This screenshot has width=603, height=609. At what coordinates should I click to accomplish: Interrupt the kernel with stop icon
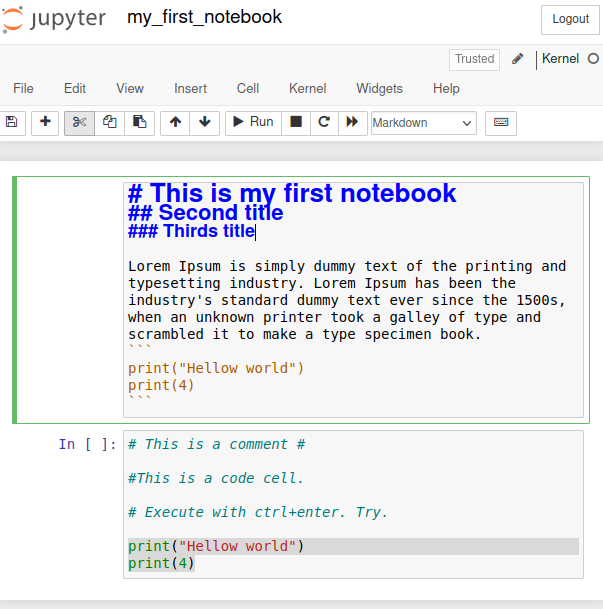coord(296,122)
